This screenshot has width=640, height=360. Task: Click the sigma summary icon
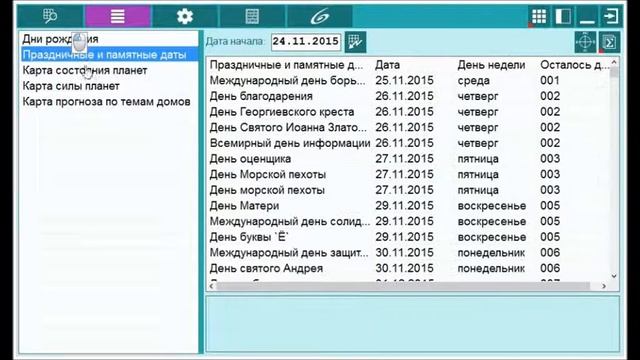pyautogui.click(x=609, y=42)
